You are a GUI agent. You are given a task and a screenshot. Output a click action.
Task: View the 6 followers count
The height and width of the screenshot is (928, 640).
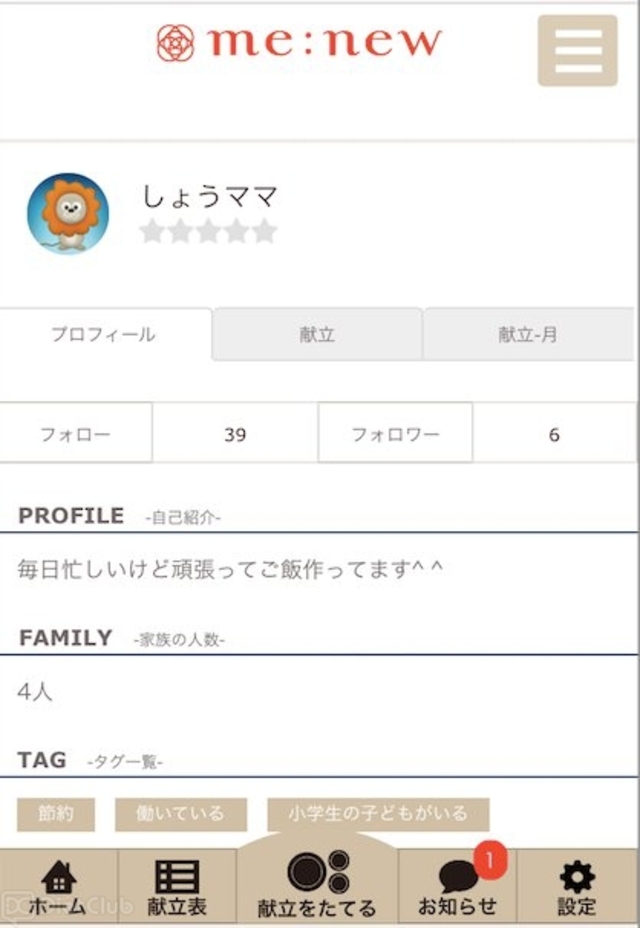click(554, 434)
